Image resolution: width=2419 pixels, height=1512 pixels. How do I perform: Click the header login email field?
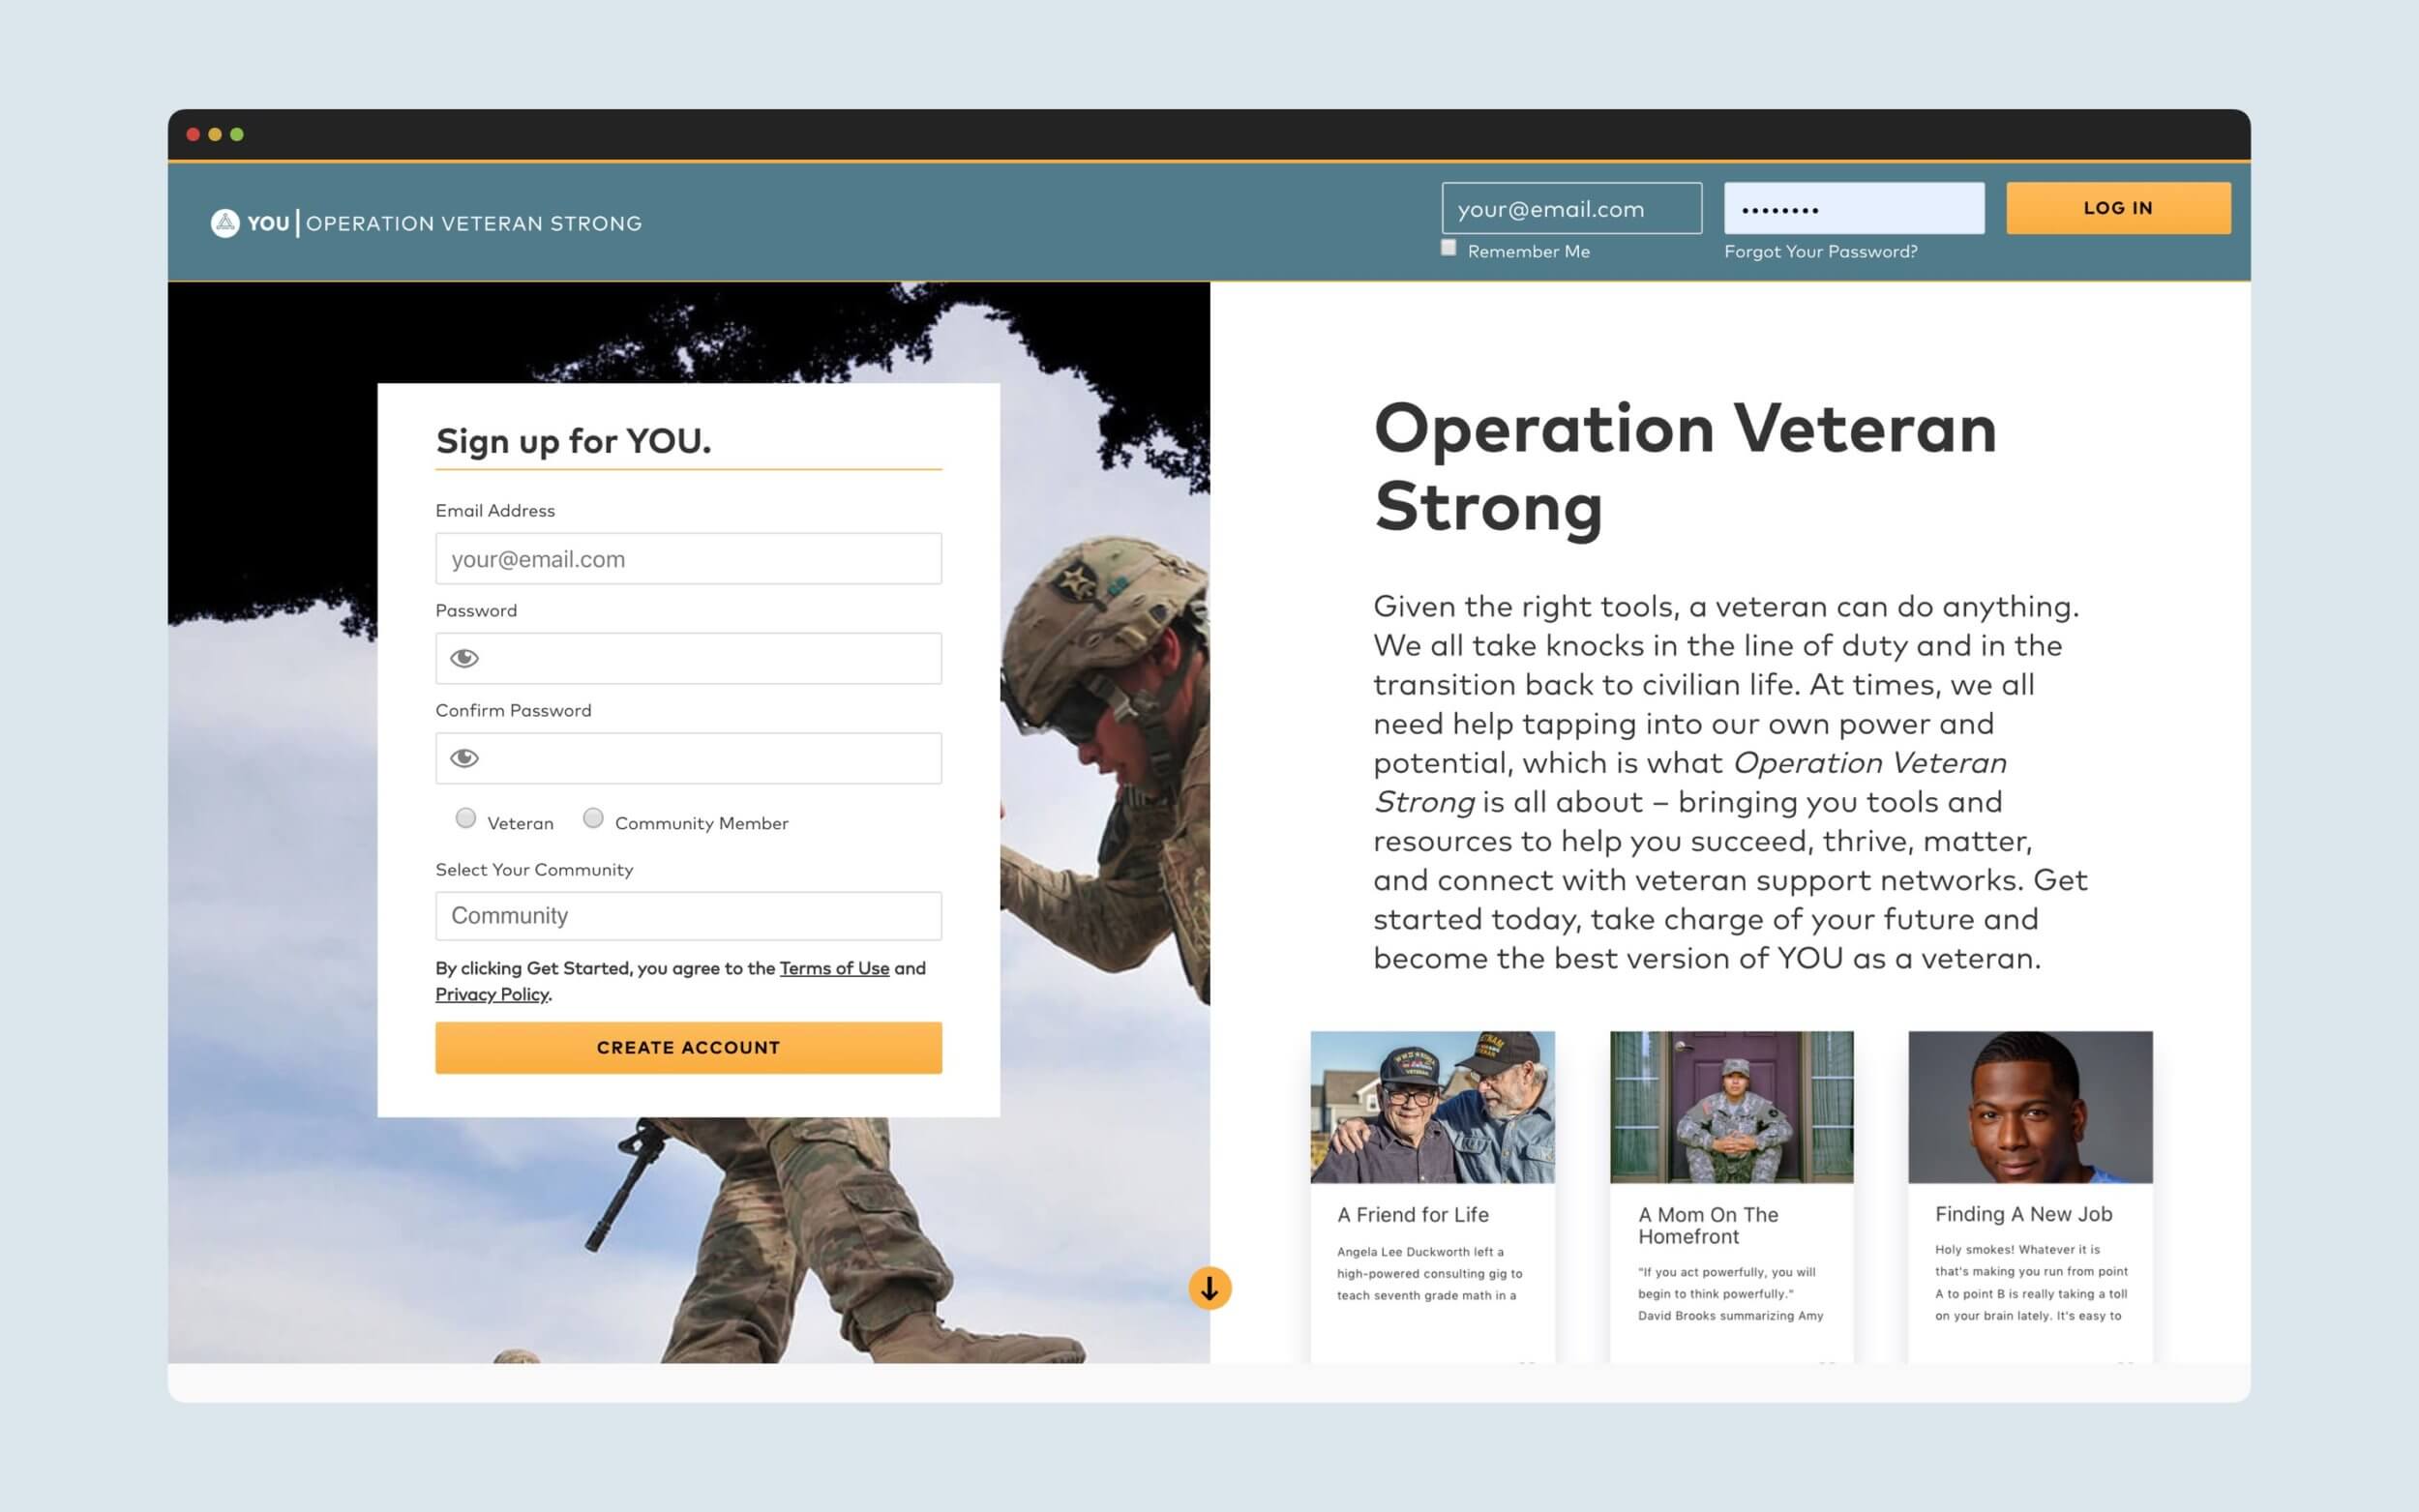click(1571, 208)
